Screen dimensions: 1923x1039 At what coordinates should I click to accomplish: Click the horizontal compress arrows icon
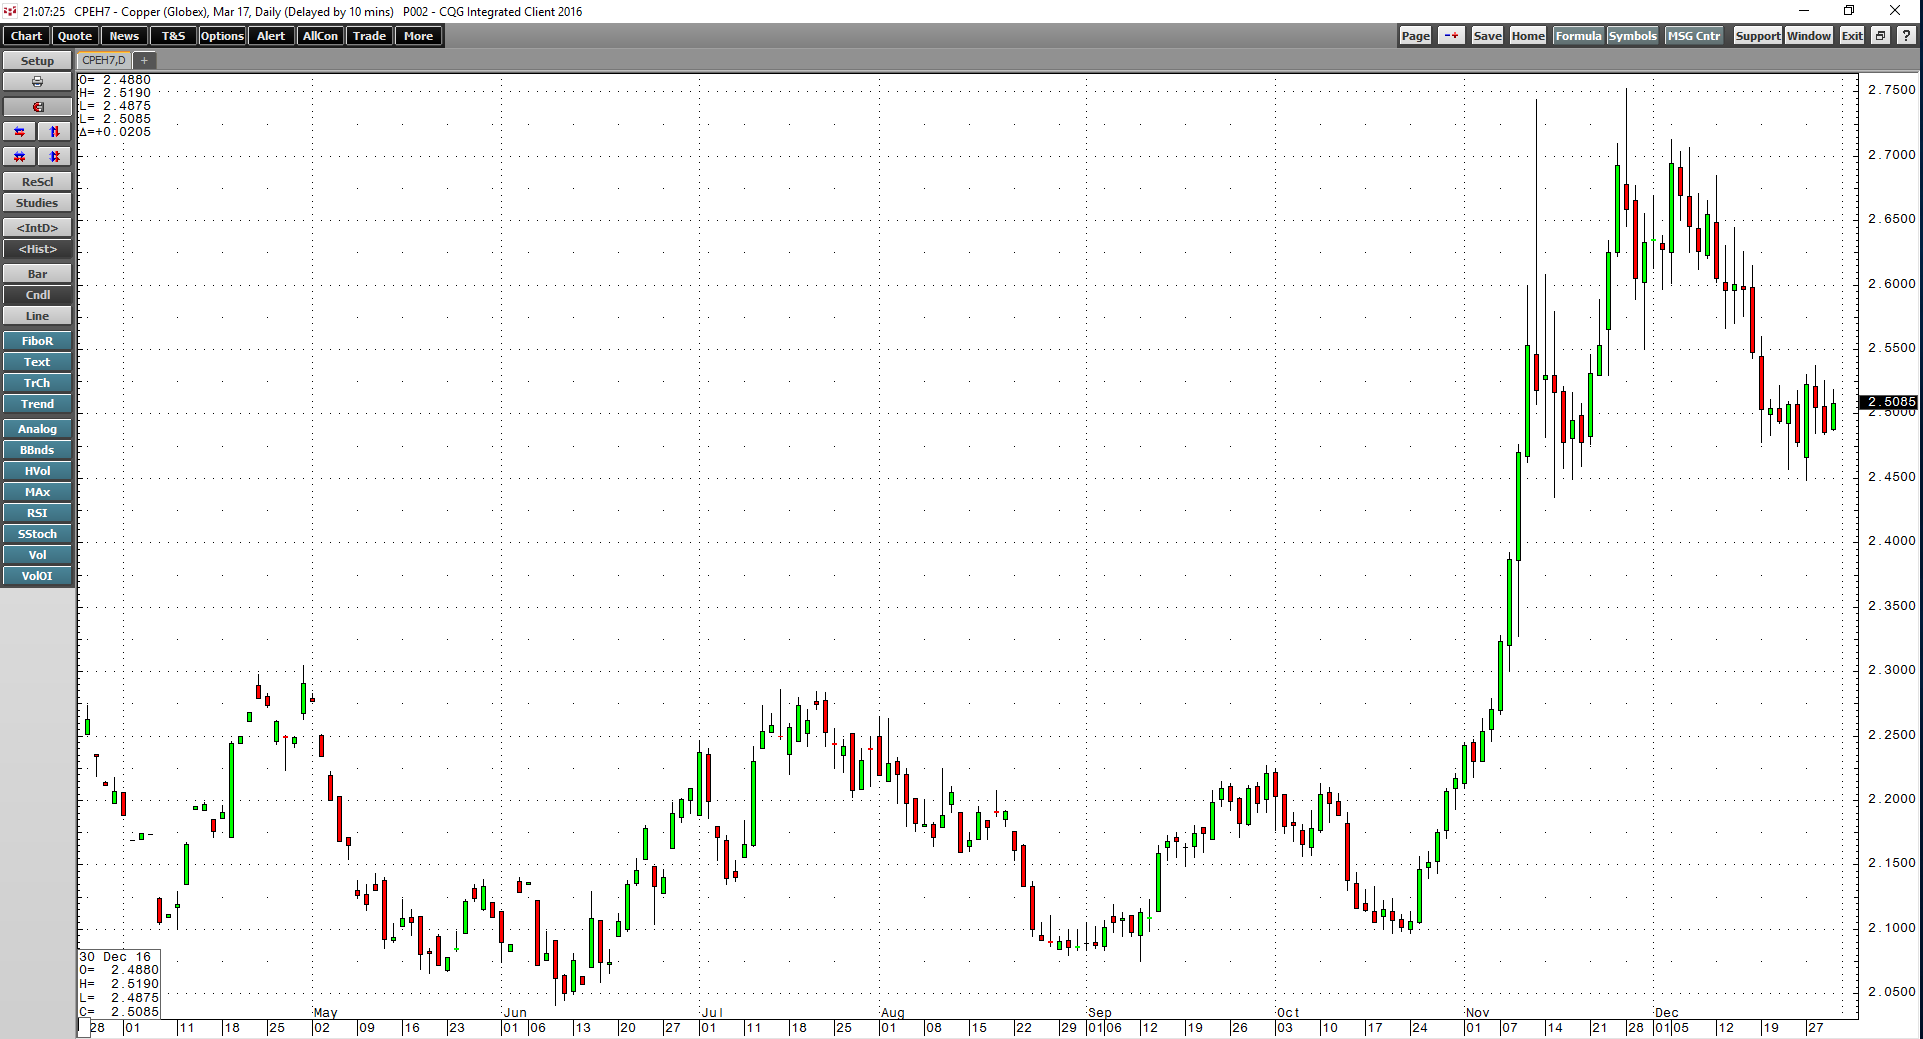click(19, 157)
